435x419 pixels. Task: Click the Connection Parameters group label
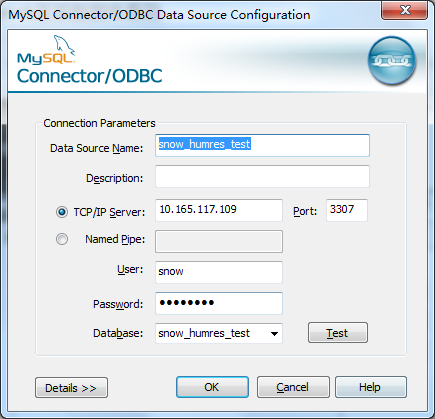pos(99,123)
